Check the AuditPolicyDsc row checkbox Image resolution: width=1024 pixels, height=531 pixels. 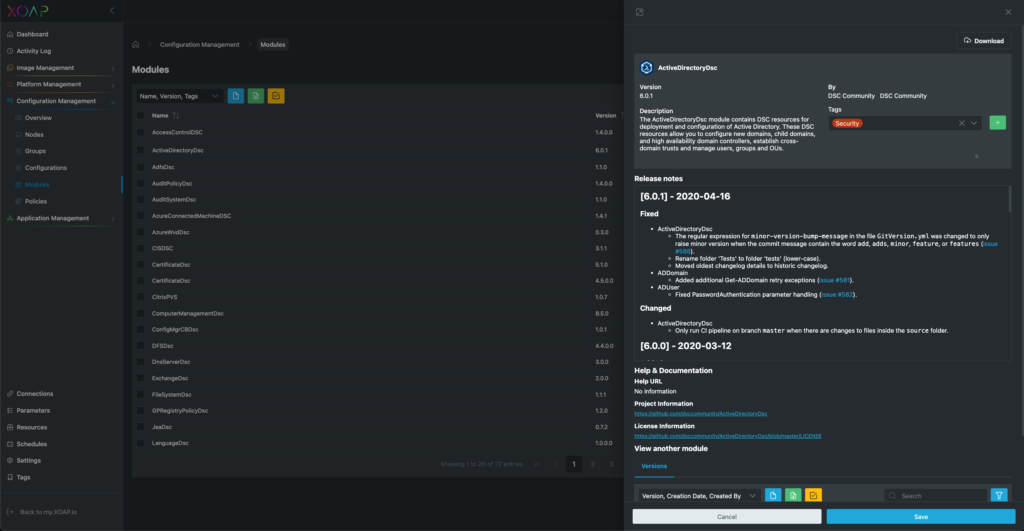[140, 184]
